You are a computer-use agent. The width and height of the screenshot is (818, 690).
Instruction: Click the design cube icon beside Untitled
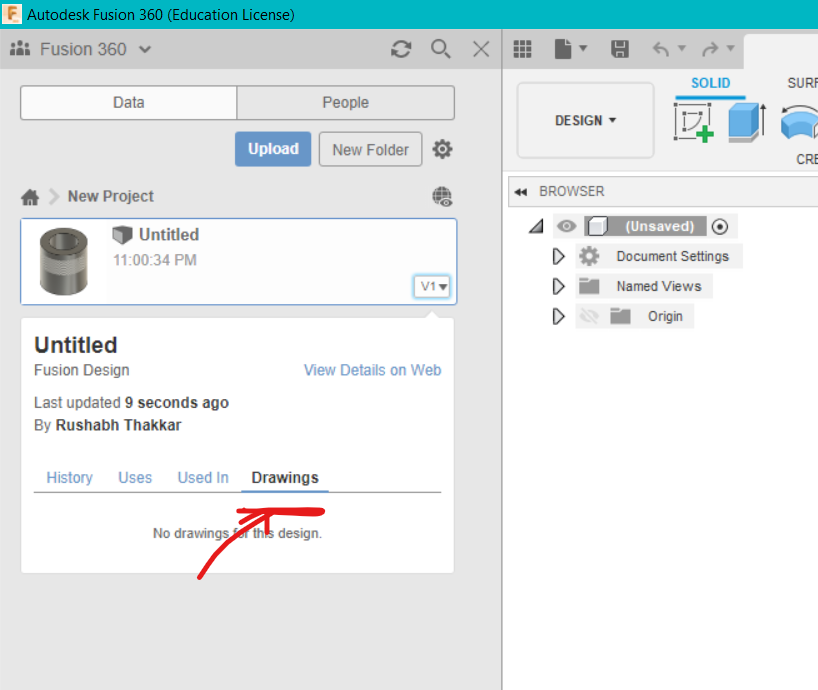point(122,235)
